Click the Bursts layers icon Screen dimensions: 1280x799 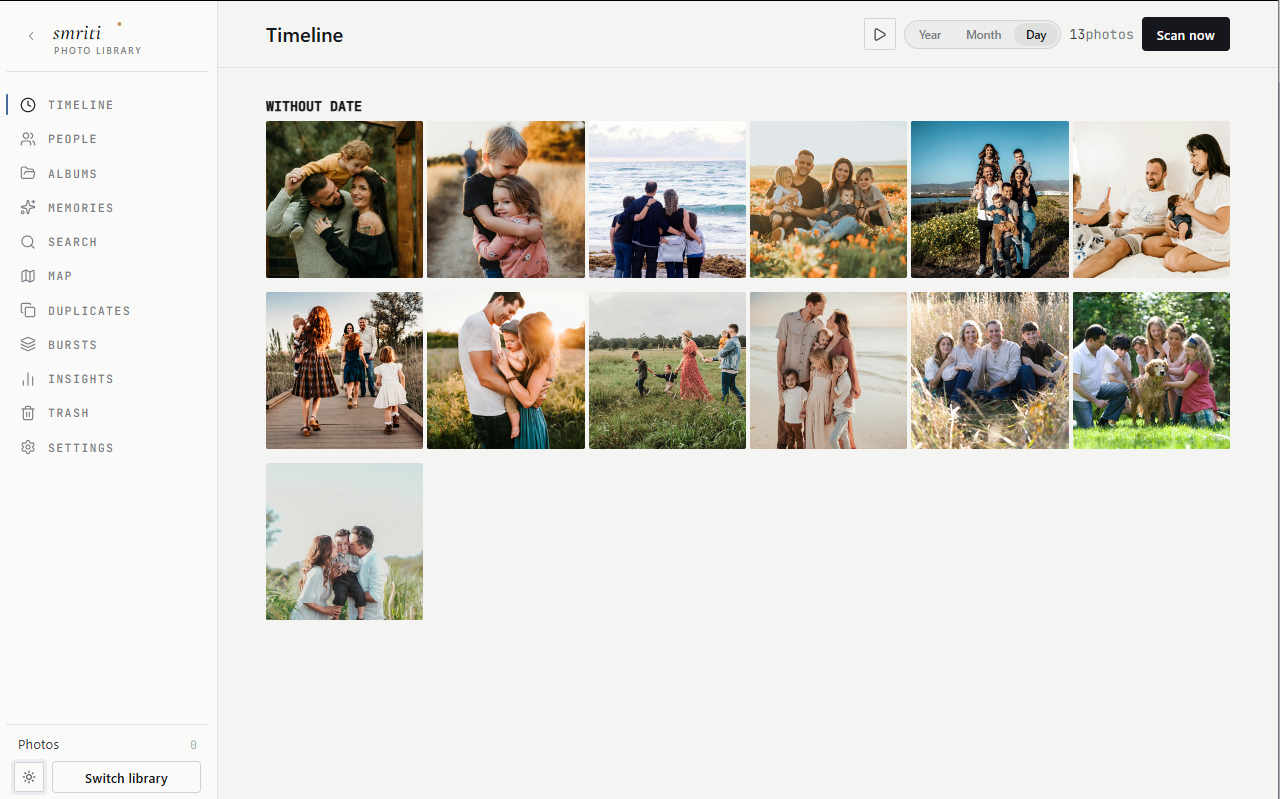pos(28,345)
